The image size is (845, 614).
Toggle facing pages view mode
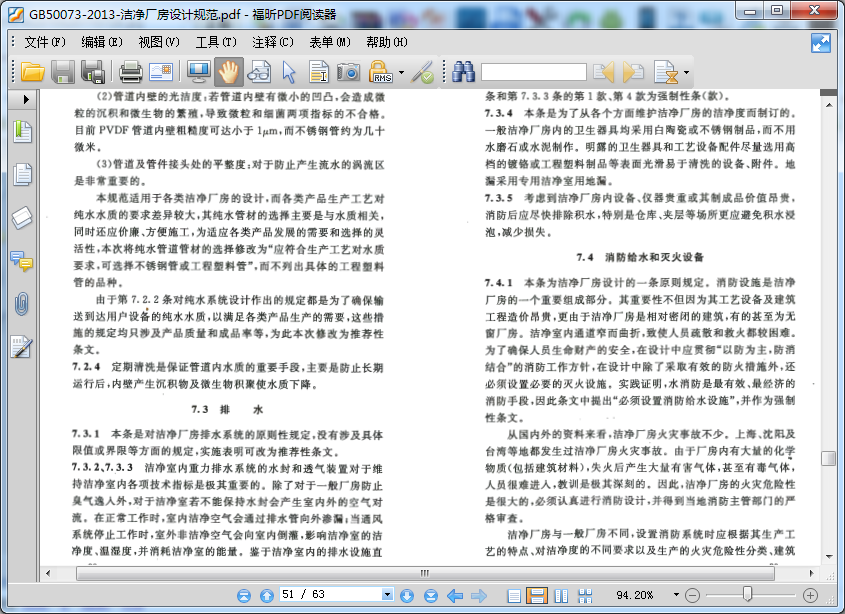pos(561,595)
